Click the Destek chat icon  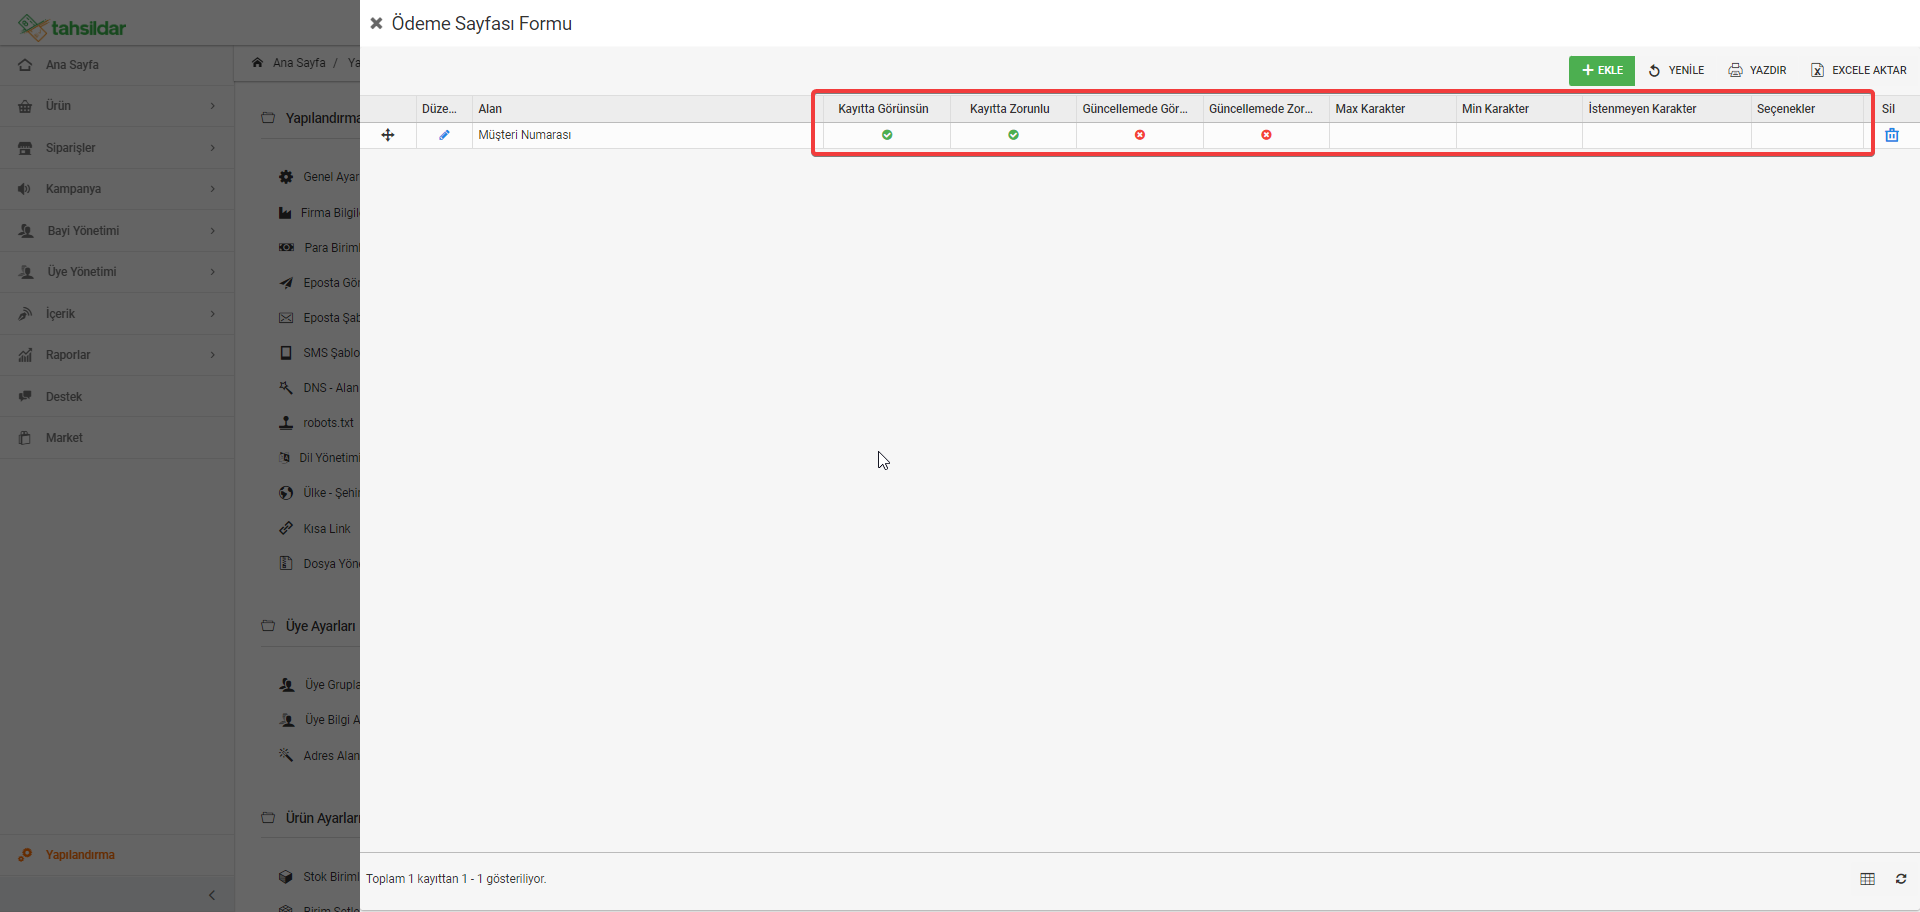(x=25, y=397)
